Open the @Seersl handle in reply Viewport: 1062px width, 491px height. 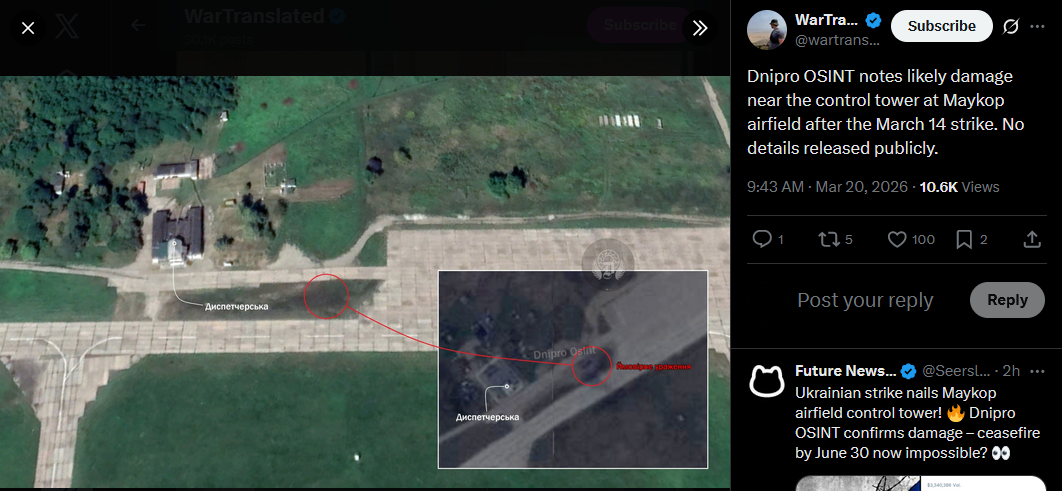click(957, 371)
